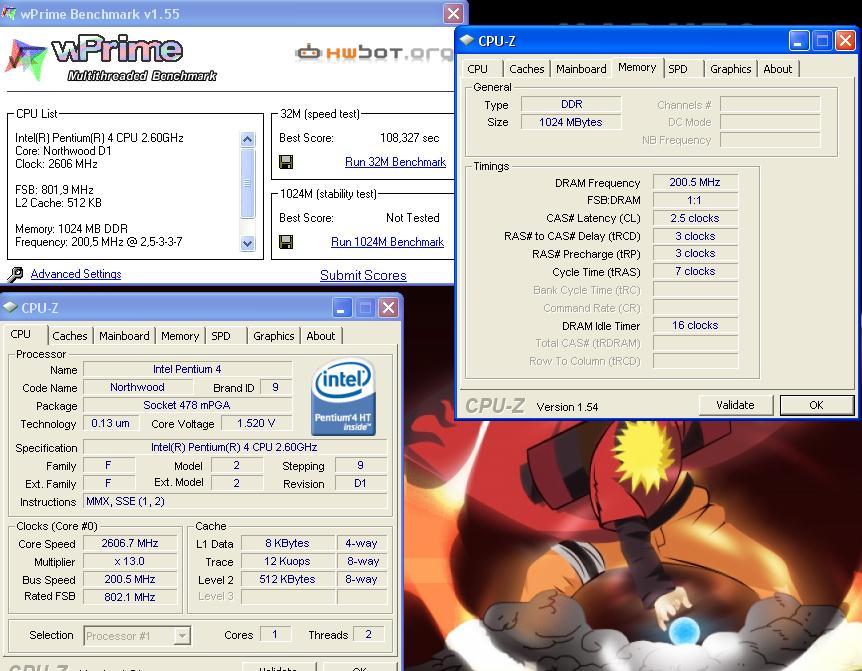Click Specification field Intel(R) Pentium(R) 4
This screenshot has height=671, width=862.
click(x=235, y=447)
